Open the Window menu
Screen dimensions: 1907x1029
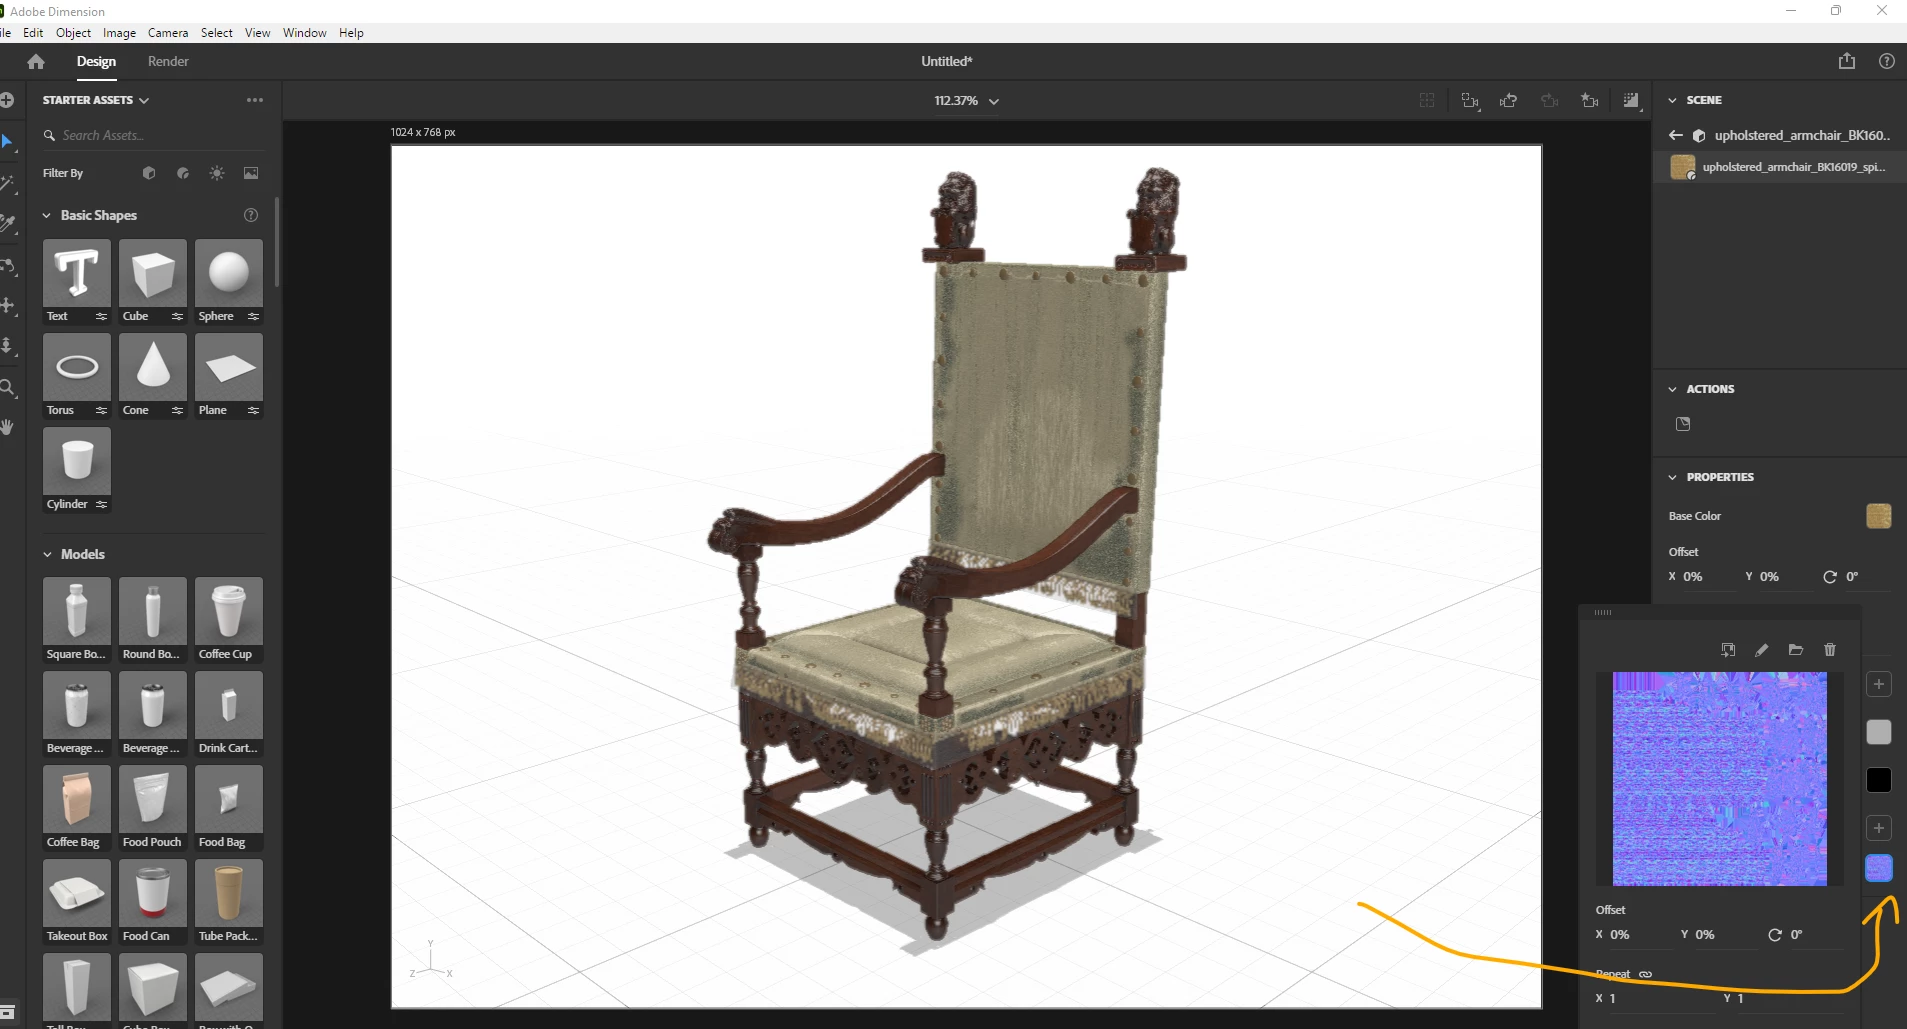coord(305,33)
